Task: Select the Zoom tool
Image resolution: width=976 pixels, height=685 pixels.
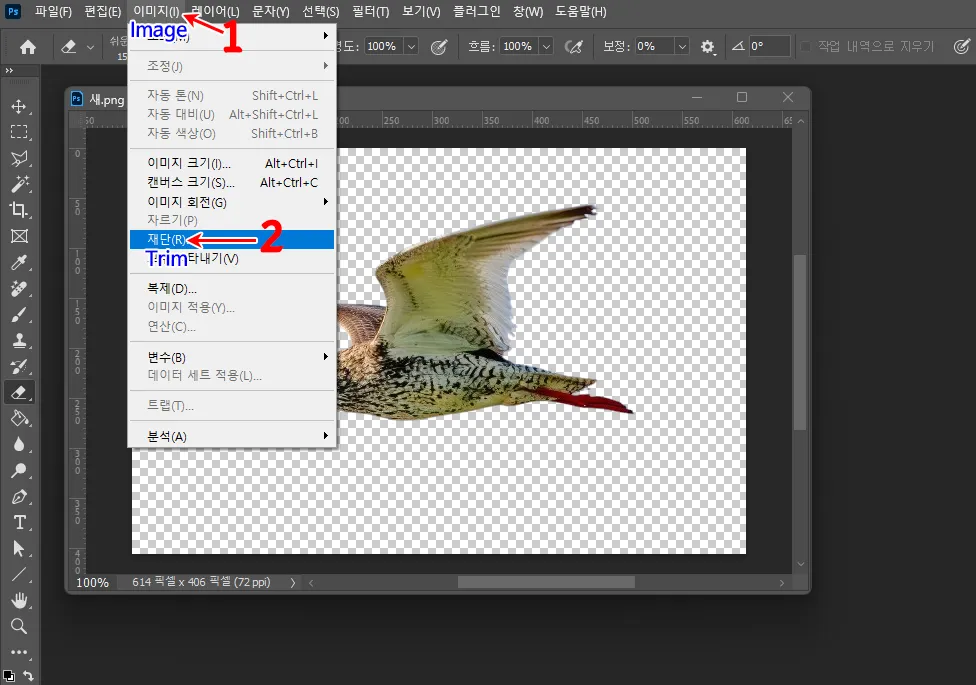Action: (x=19, y=626)
